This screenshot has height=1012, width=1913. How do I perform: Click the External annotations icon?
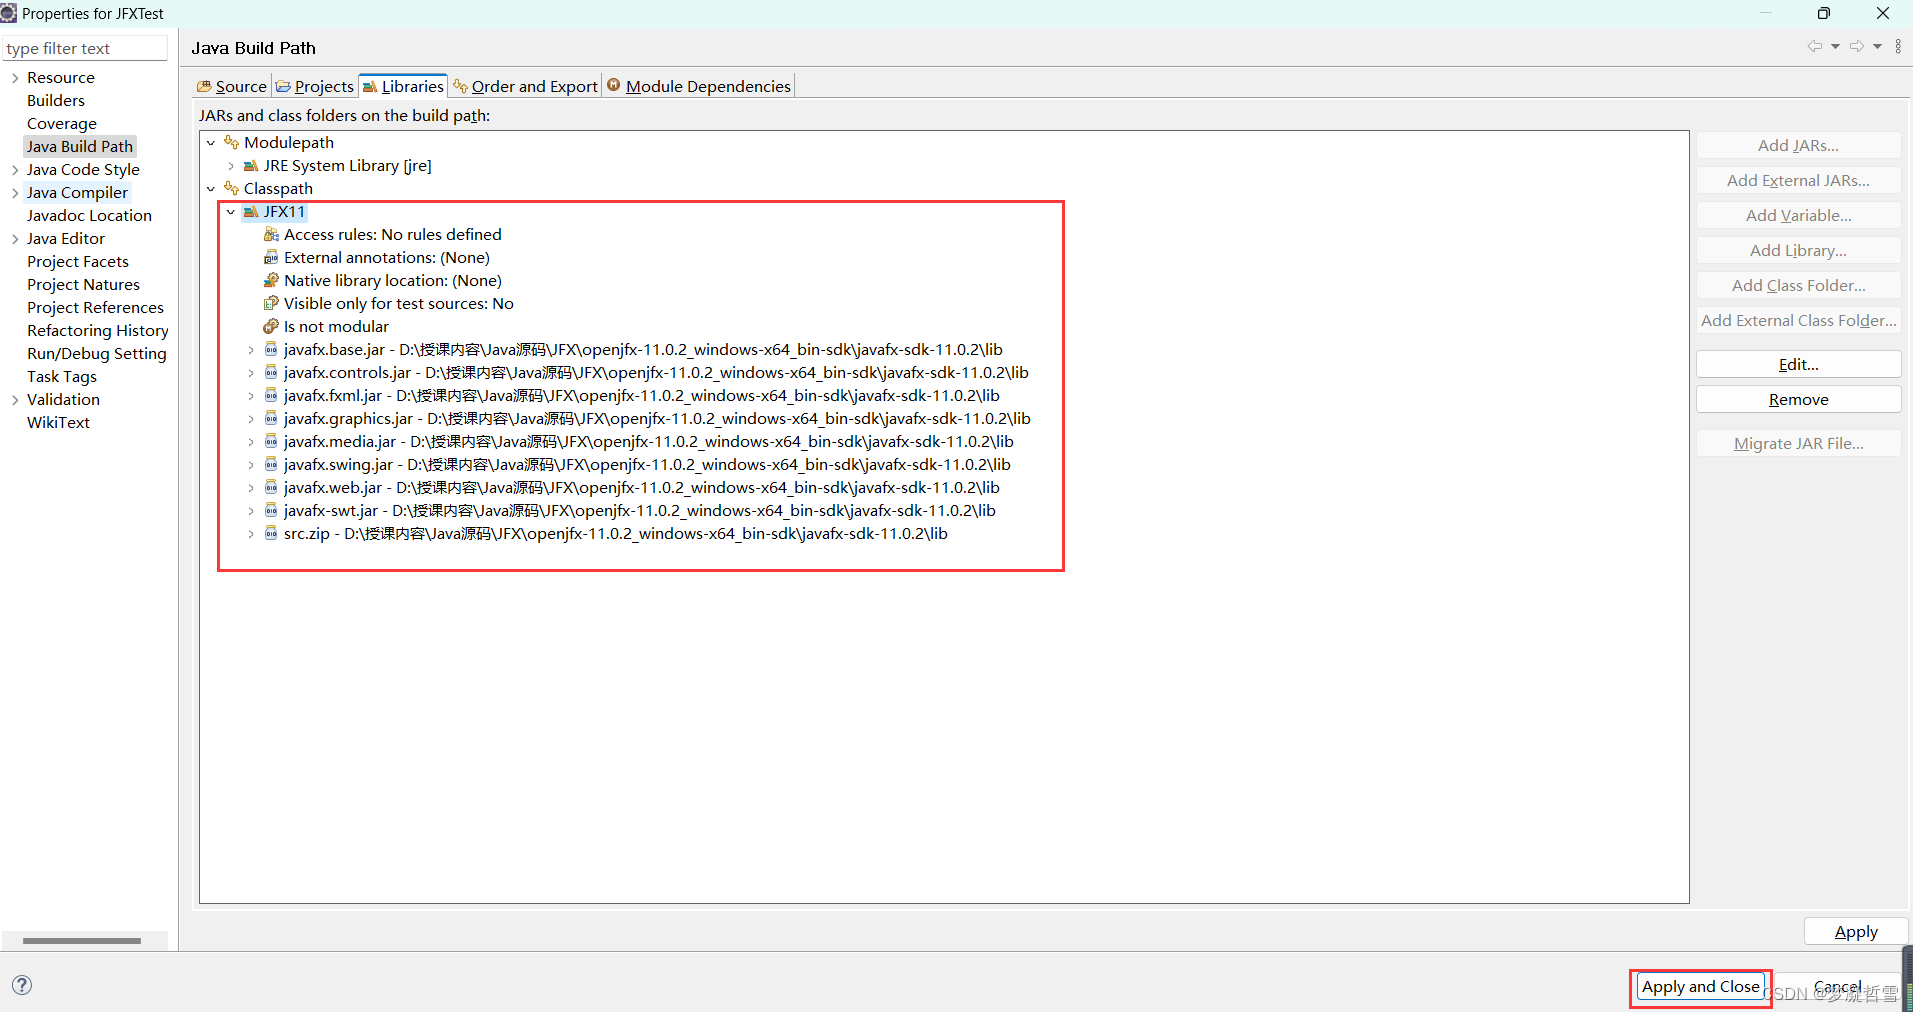click(x=271, y=258)
